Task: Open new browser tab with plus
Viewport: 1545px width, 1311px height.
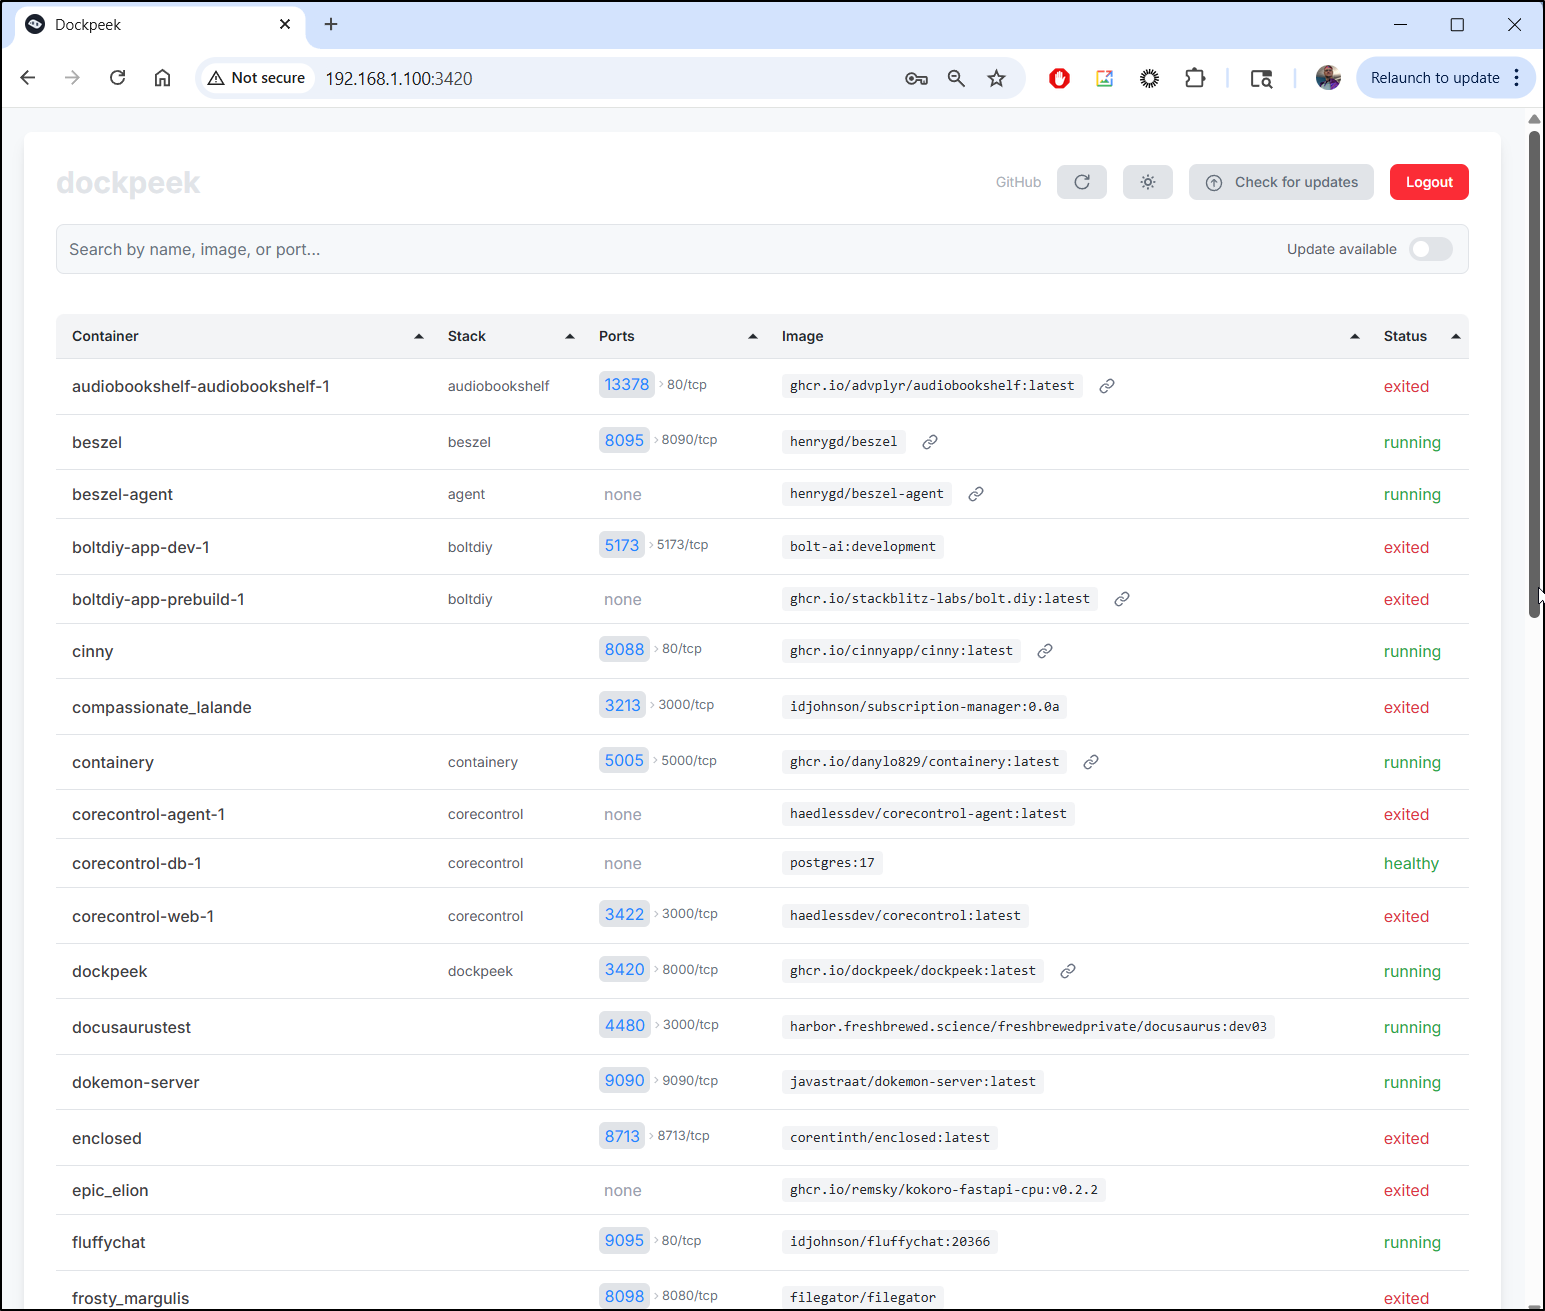Action: 331,24
